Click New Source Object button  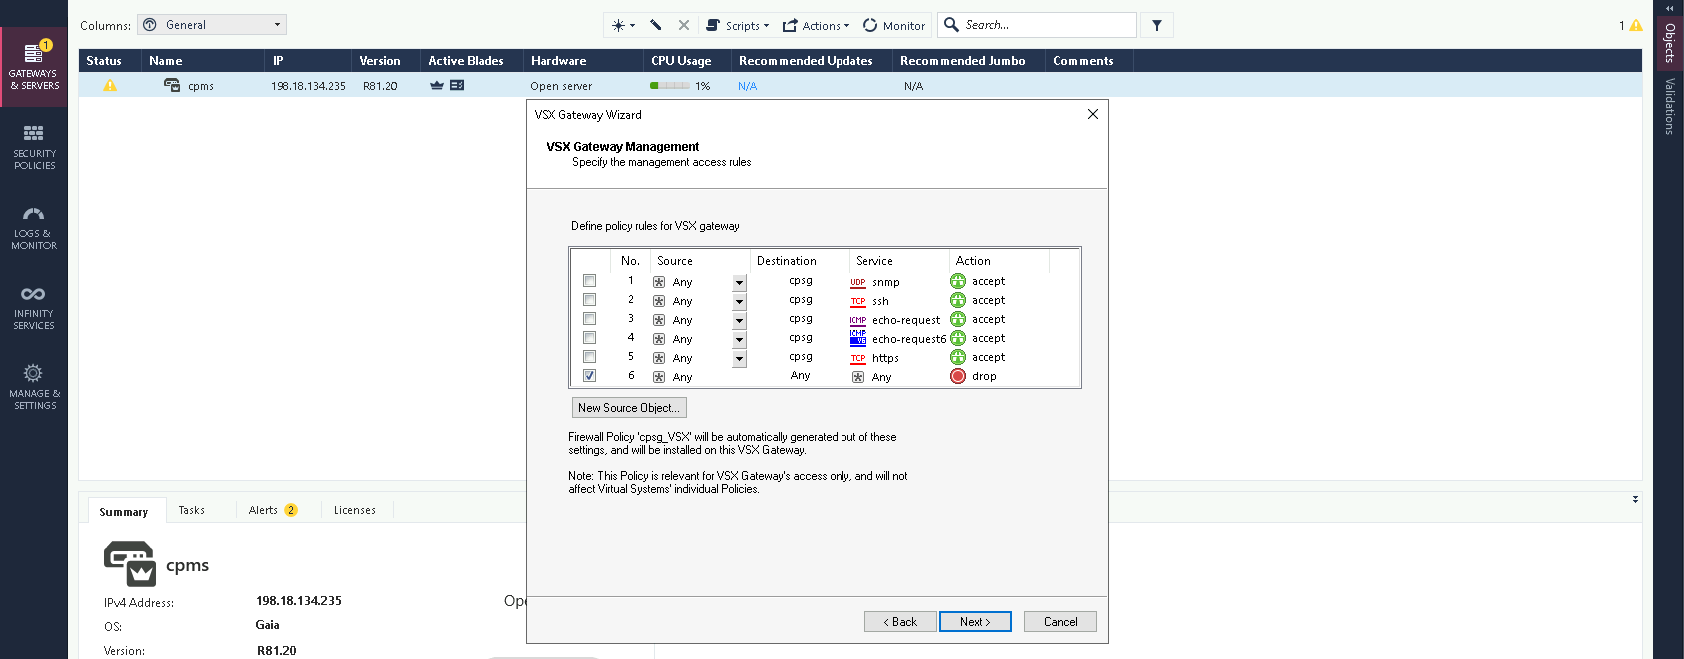pyautogui.click(x=629, y=408)
